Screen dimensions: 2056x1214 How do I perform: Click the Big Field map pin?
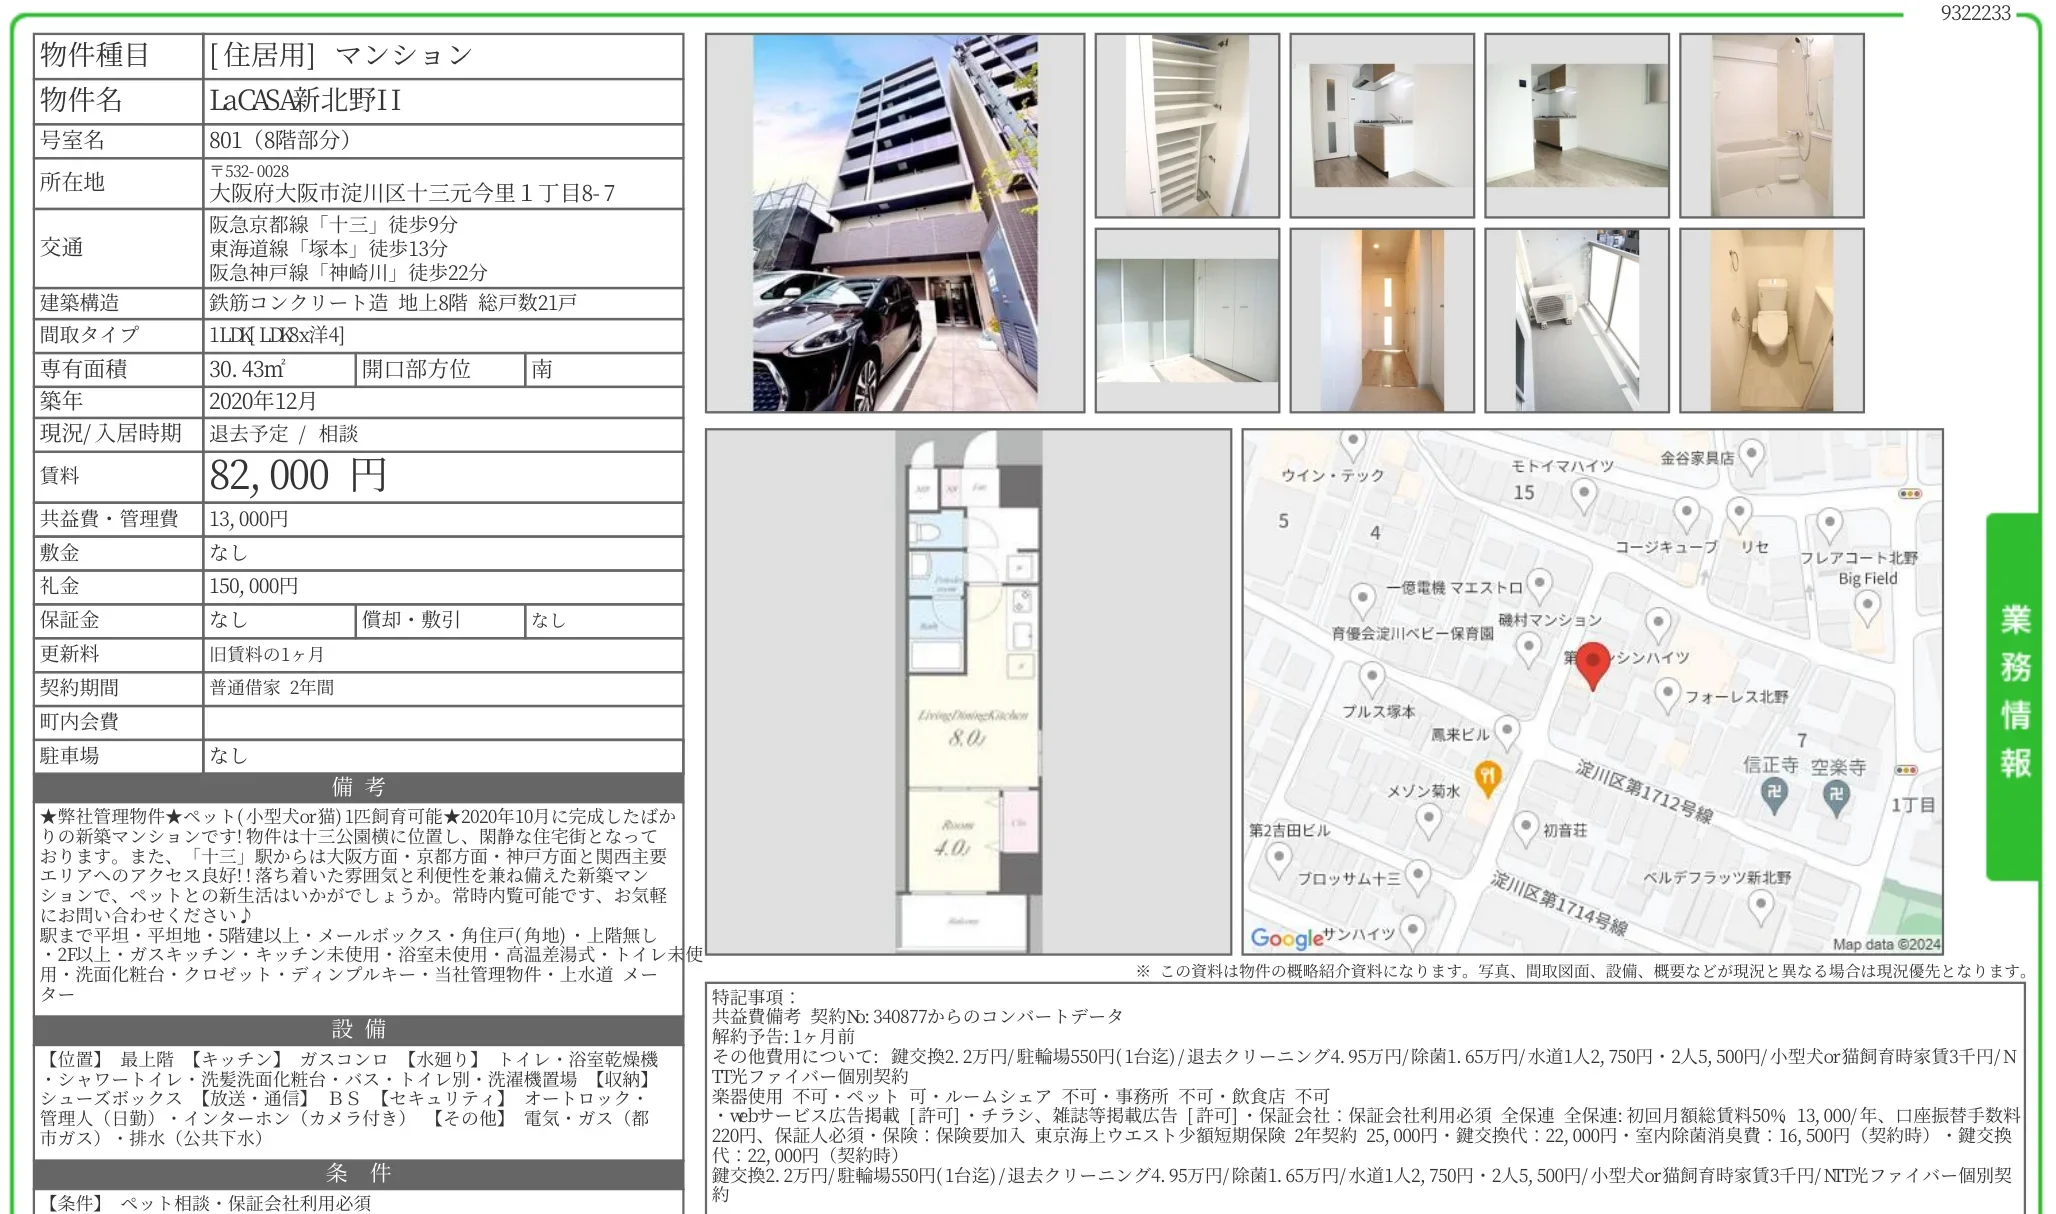coord(1866,605)
